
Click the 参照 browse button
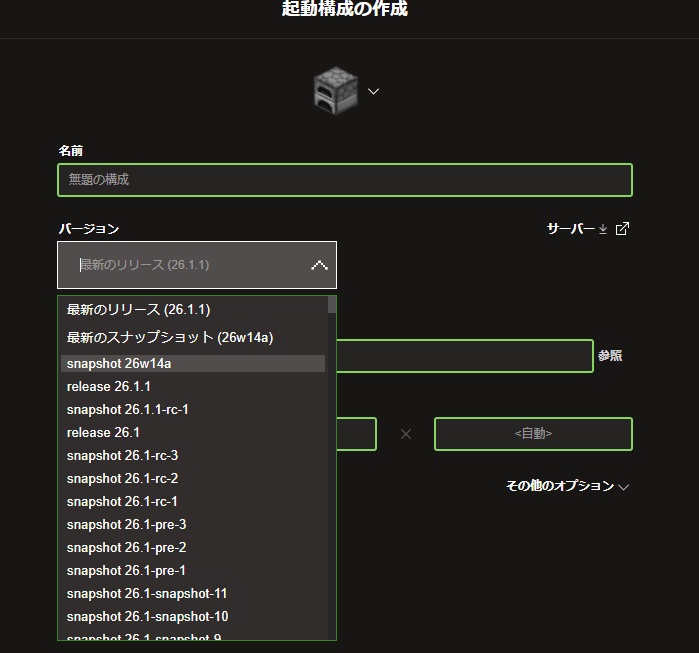[610, 356]
